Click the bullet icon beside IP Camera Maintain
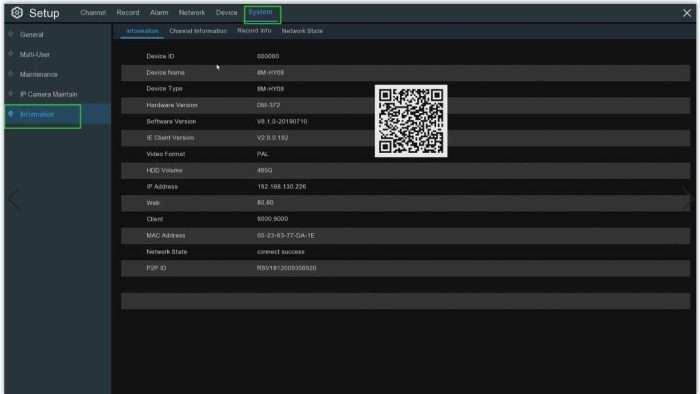Image resolution: width=700 pixels, height=394 pixels. click(x=11, y=94)
